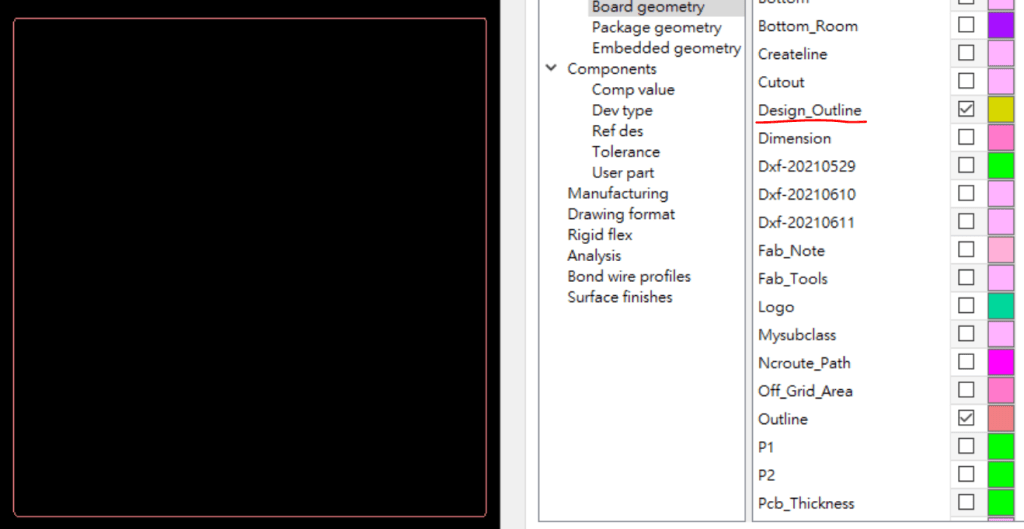1024x529 pixels.
Task: Open Embedded geometry category
Action: click(666, 48)
